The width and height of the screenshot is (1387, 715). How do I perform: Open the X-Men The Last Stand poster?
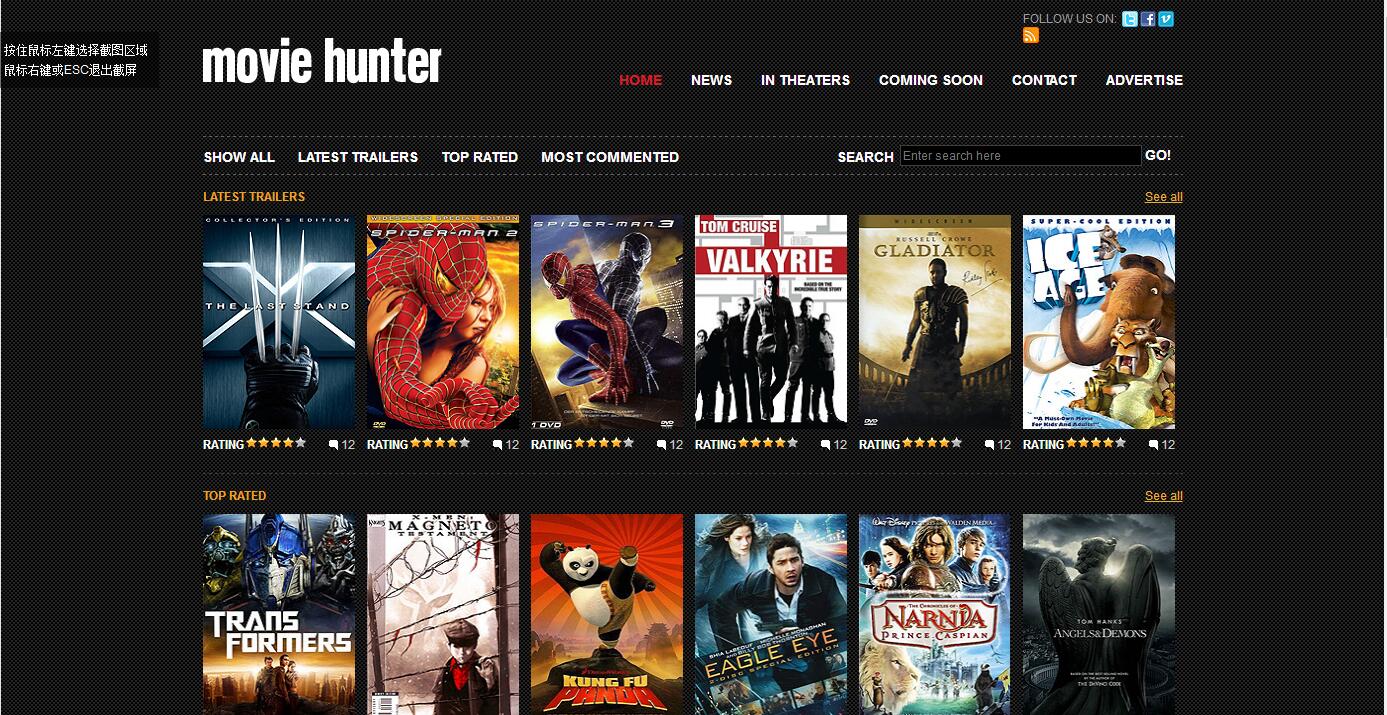point(279,322)
